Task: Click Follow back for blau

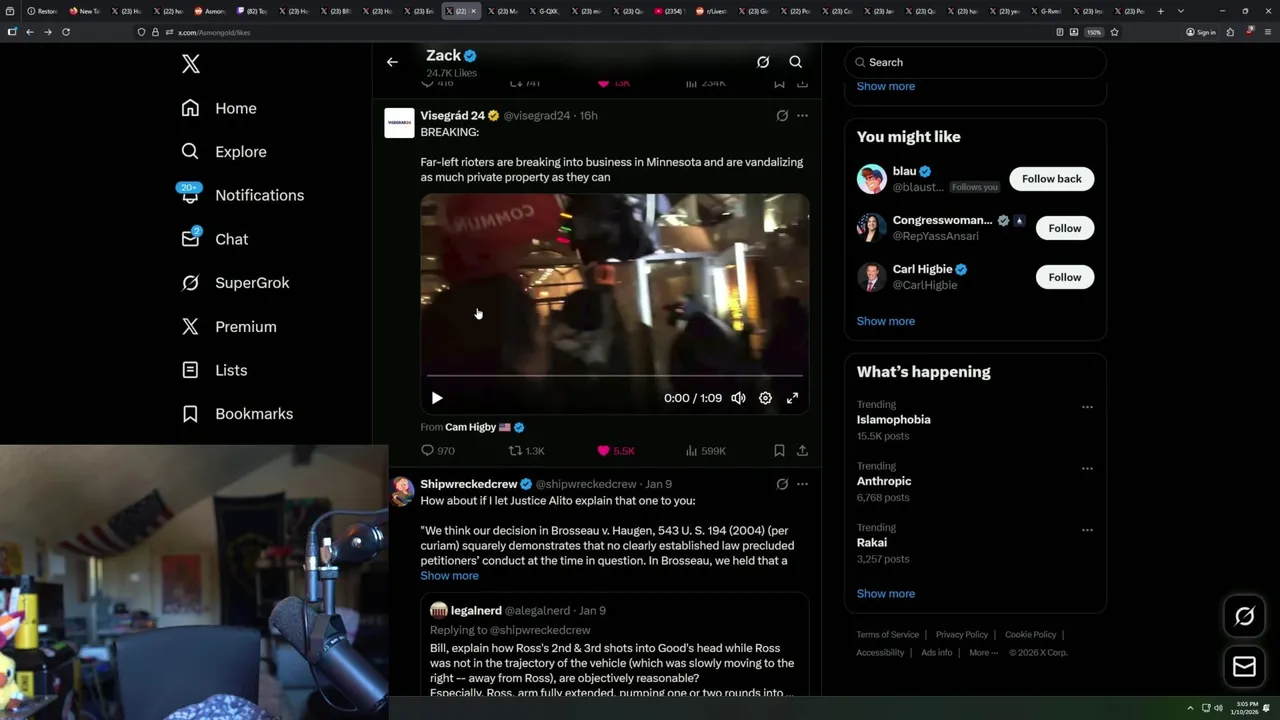Action: coord(1051,179)
